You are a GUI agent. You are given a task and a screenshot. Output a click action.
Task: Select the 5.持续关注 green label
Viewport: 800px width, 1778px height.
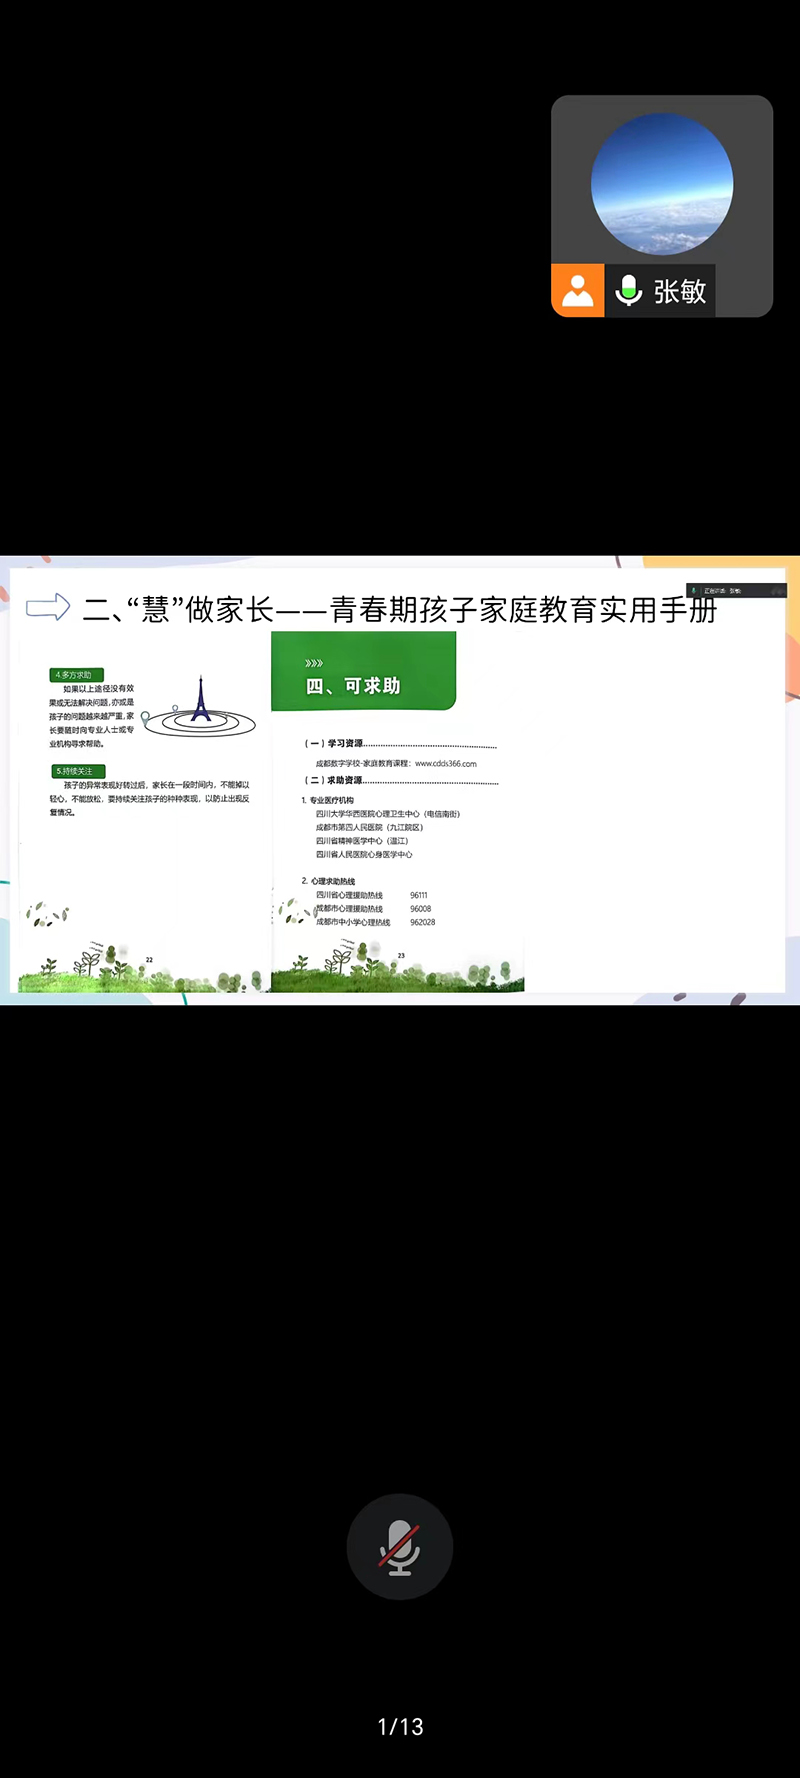(x=77, y=771)
